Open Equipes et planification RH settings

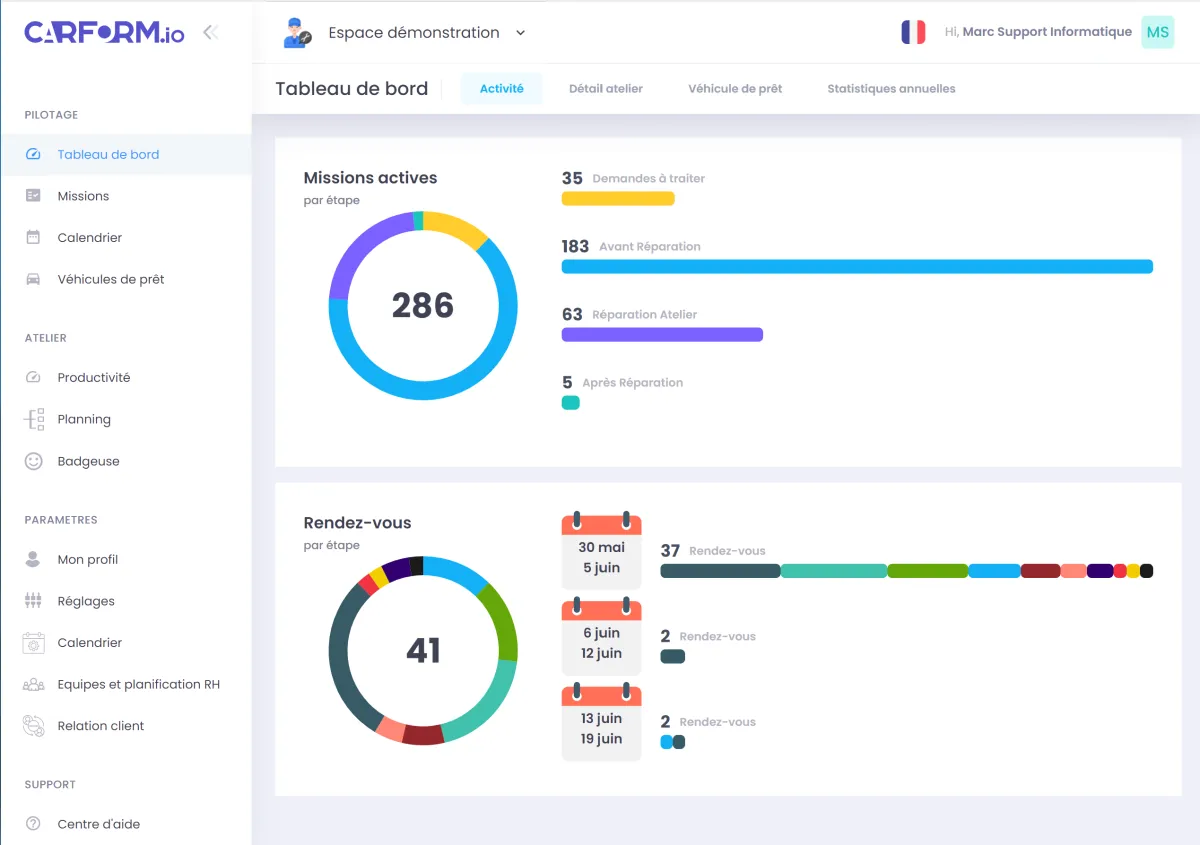[34, 684]
